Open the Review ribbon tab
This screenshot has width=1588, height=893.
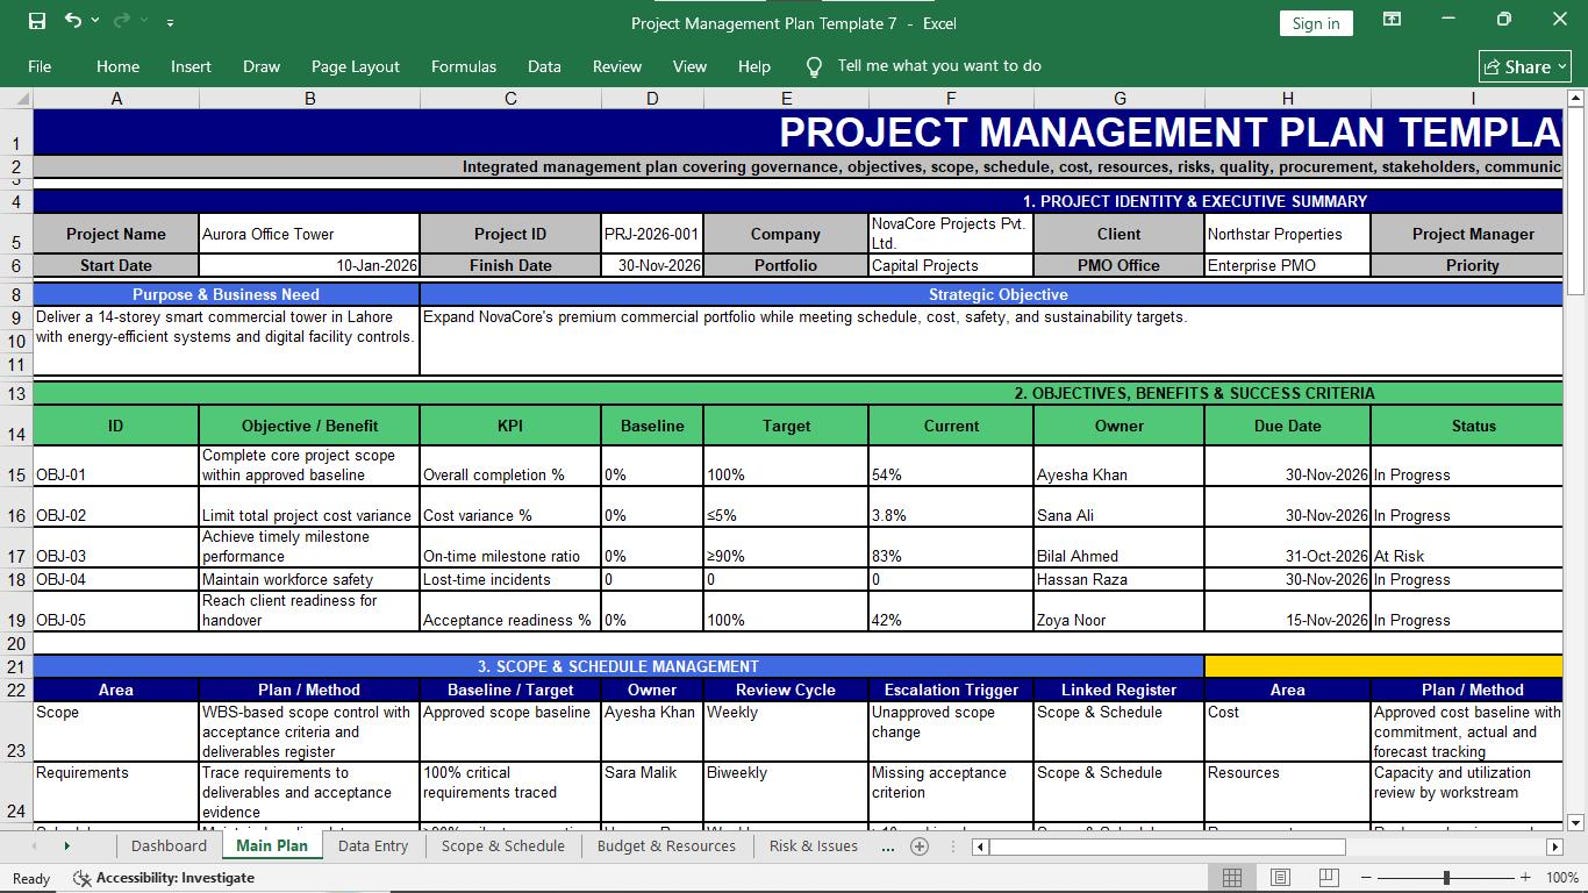(x=617, y=67)
